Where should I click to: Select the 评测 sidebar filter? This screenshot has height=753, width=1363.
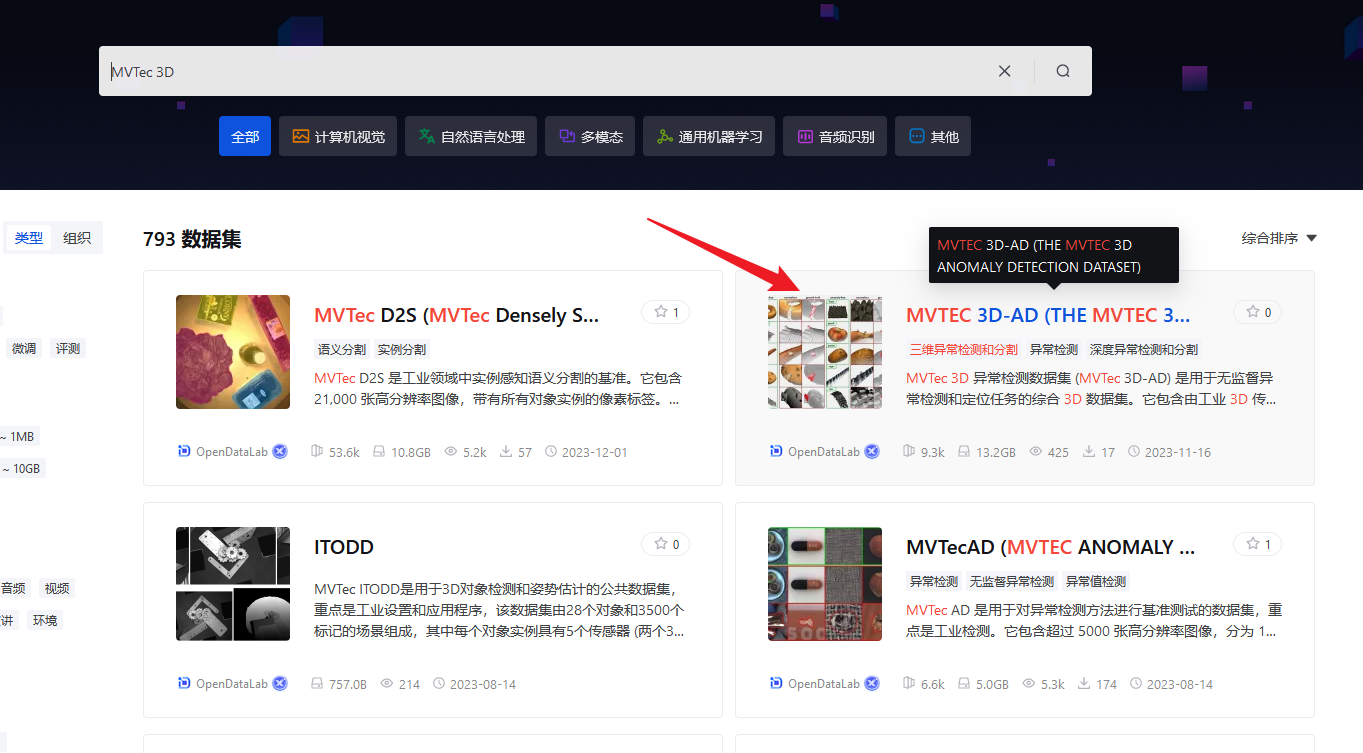(68, 348)
